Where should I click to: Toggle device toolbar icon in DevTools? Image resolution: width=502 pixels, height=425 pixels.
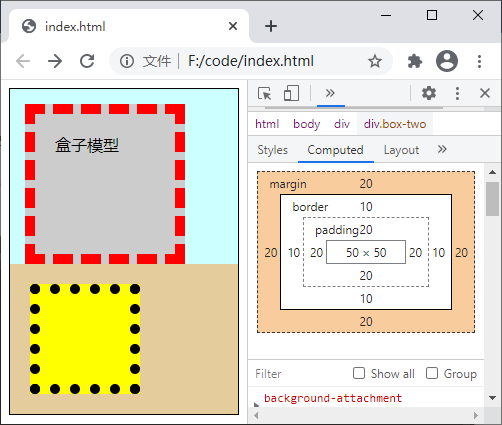click(x=291, y=93)
